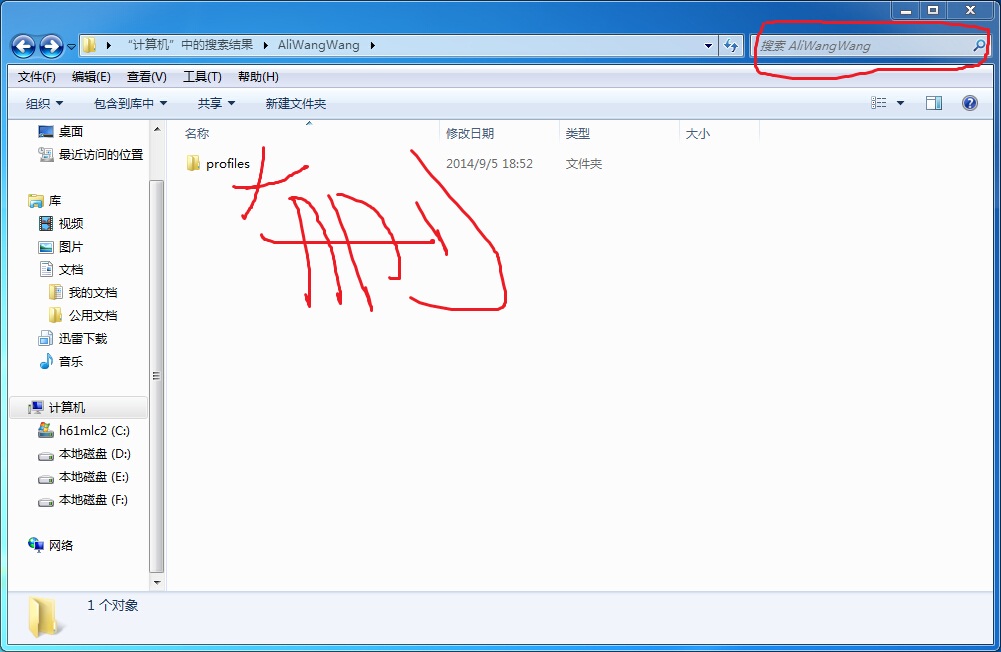The height and width of the screenshot is (652, 1001).
Task: Expand arrow after 搜索结果 breadcrumb
Action: [x=266, y=45]
